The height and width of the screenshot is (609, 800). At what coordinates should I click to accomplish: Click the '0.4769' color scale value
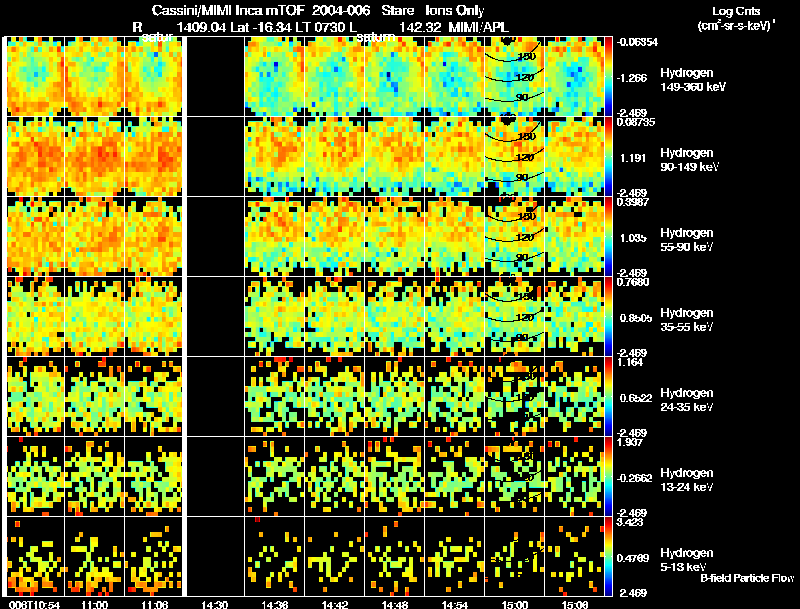pos(634,559)
